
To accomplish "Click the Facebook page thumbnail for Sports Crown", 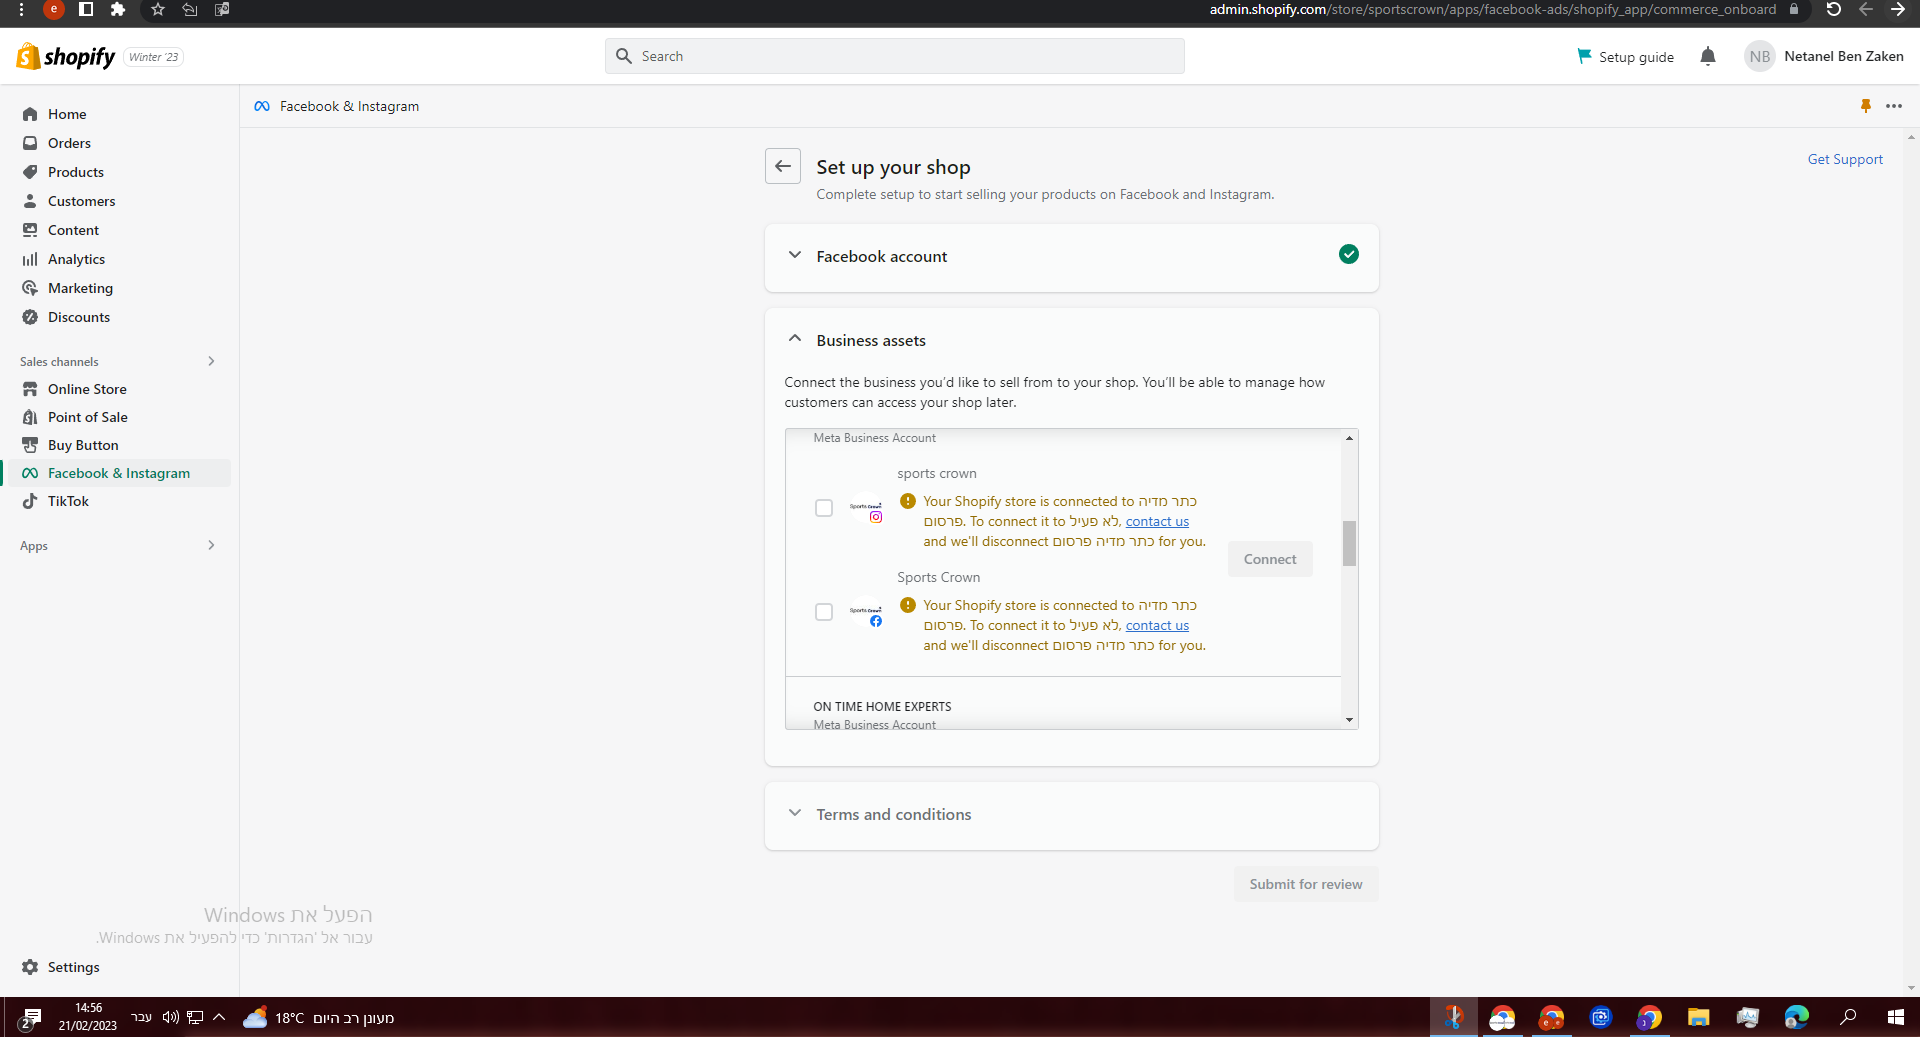I will 866,612.
